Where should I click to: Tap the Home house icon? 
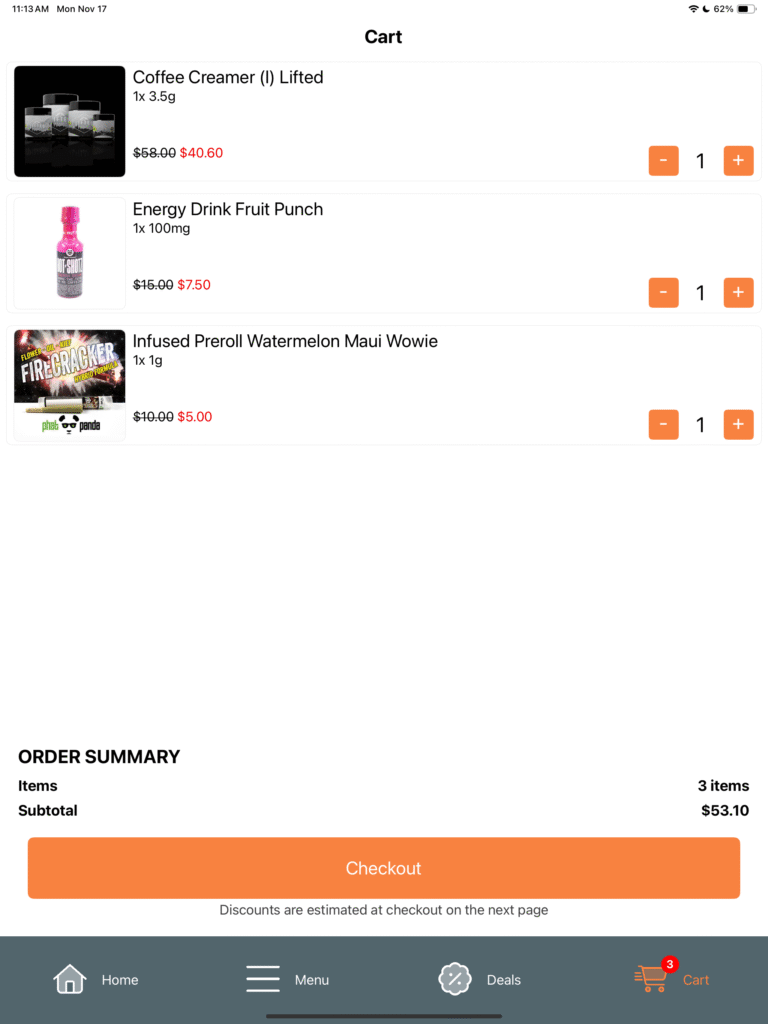[x=70, y=979]
